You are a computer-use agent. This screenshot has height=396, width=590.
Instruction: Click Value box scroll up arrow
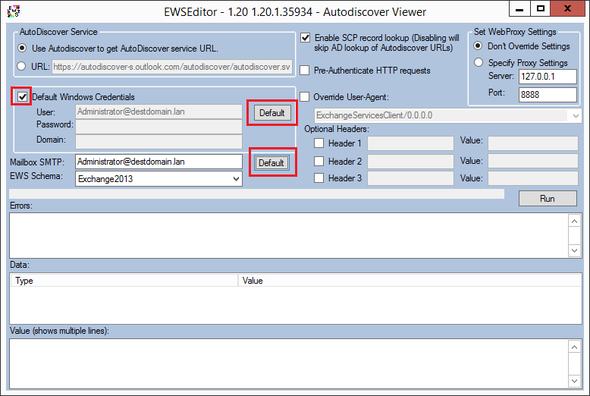(575, 347)
